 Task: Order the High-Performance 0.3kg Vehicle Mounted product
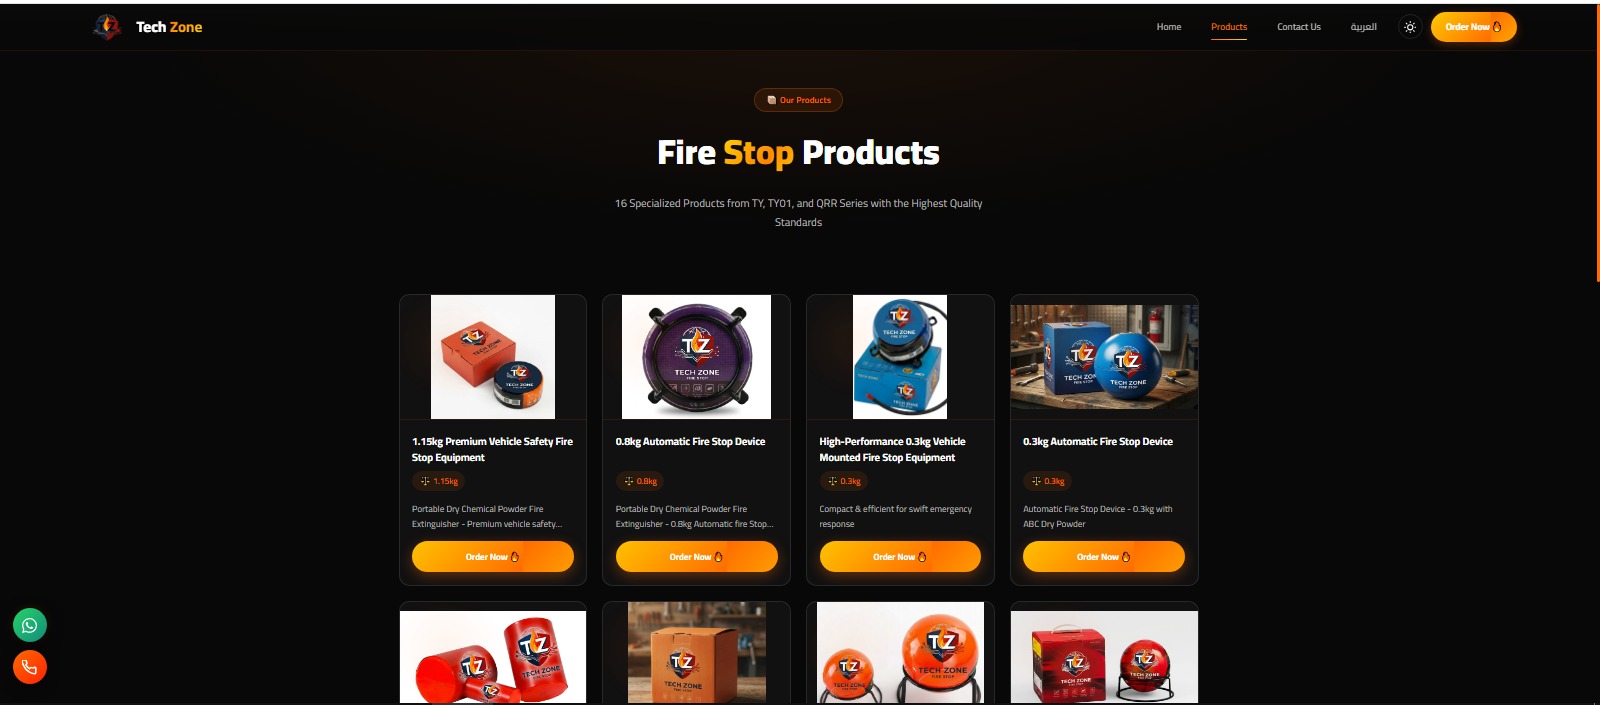[900, 557]
